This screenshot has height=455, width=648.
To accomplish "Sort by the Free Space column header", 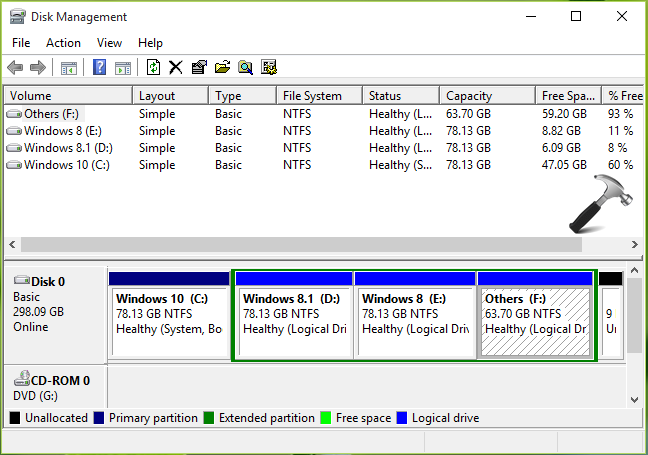I will tap(569, 96).
